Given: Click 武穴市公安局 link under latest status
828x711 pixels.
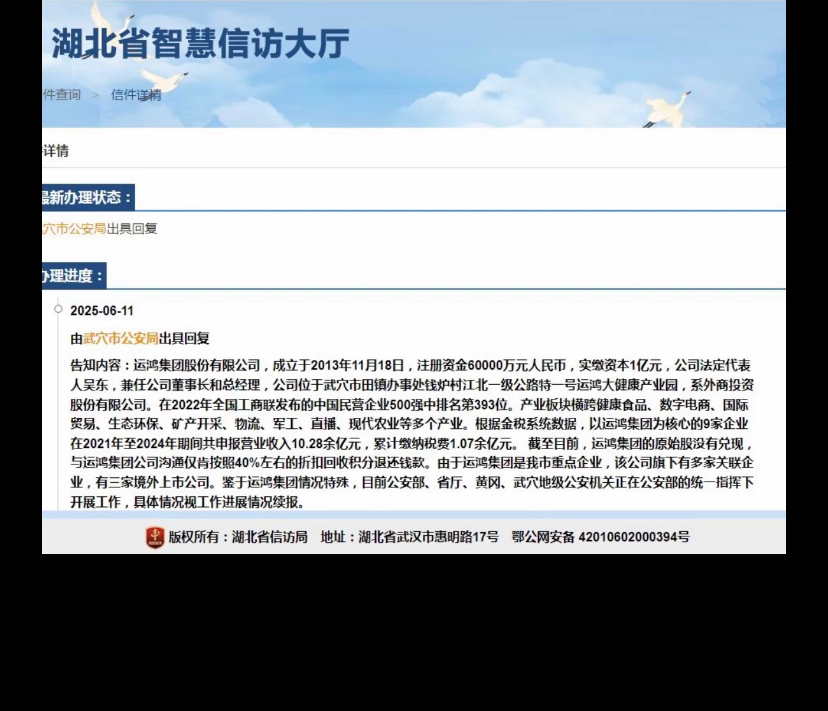Looking at the screenshot, I should click(74, 229).
